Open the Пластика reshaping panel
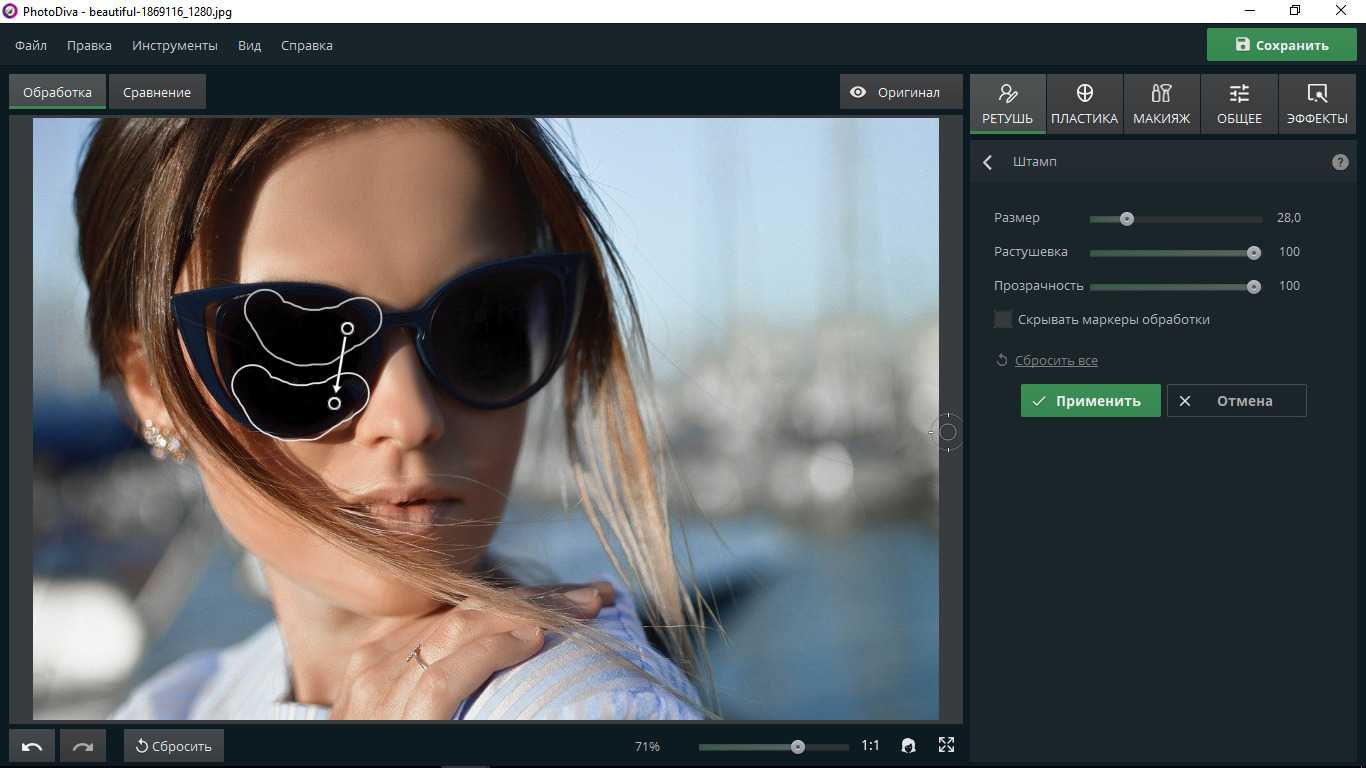Image resolution: width=1366 pixels, height=768 pixels. point(1084,104)
